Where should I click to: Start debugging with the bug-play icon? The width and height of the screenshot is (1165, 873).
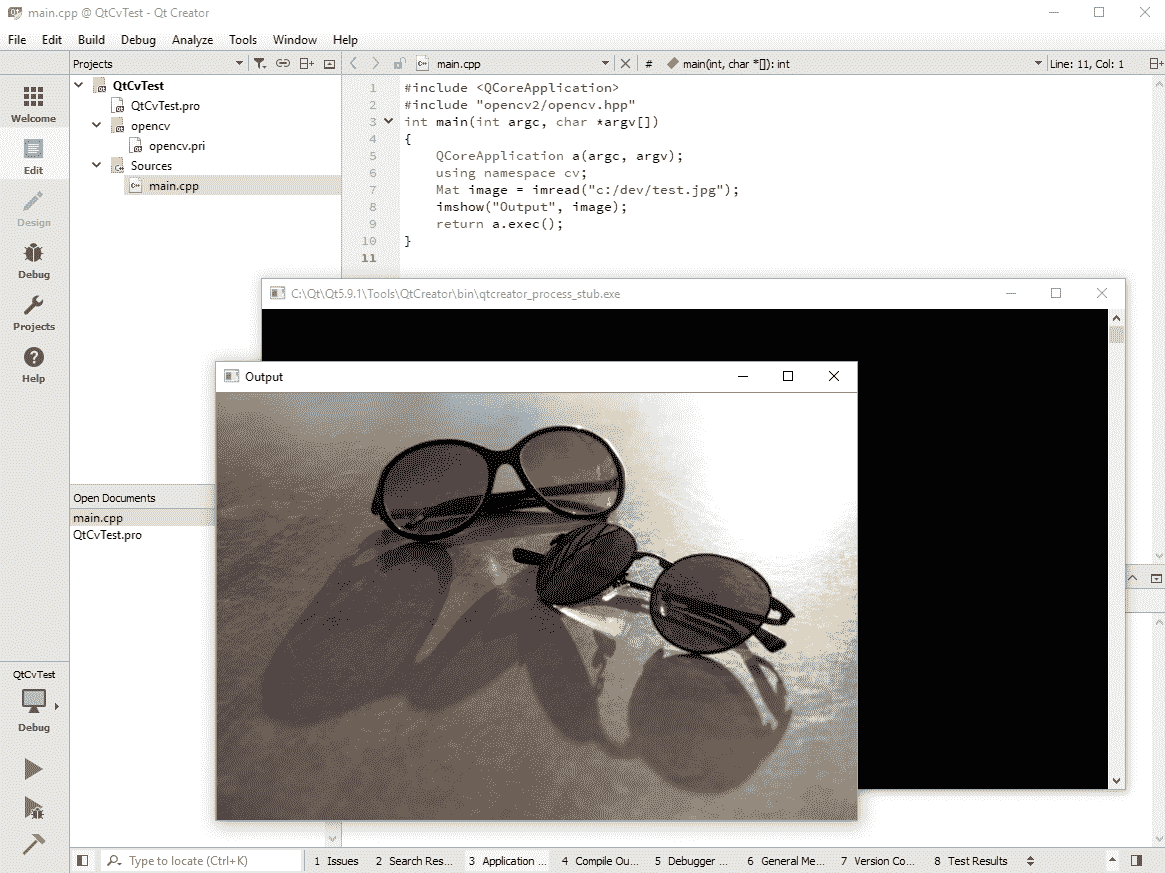point(33,807)
